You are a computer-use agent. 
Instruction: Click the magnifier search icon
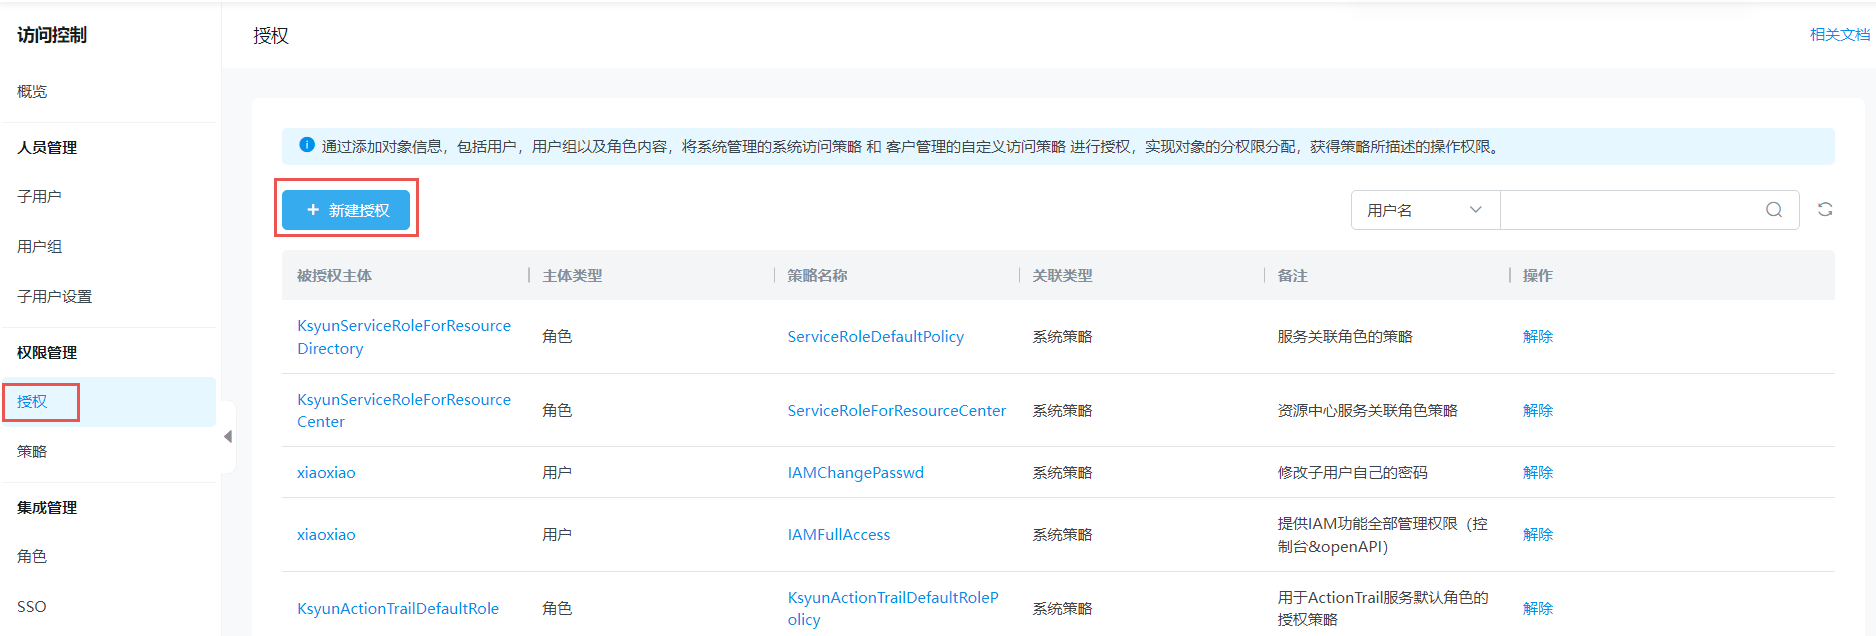1773,210
